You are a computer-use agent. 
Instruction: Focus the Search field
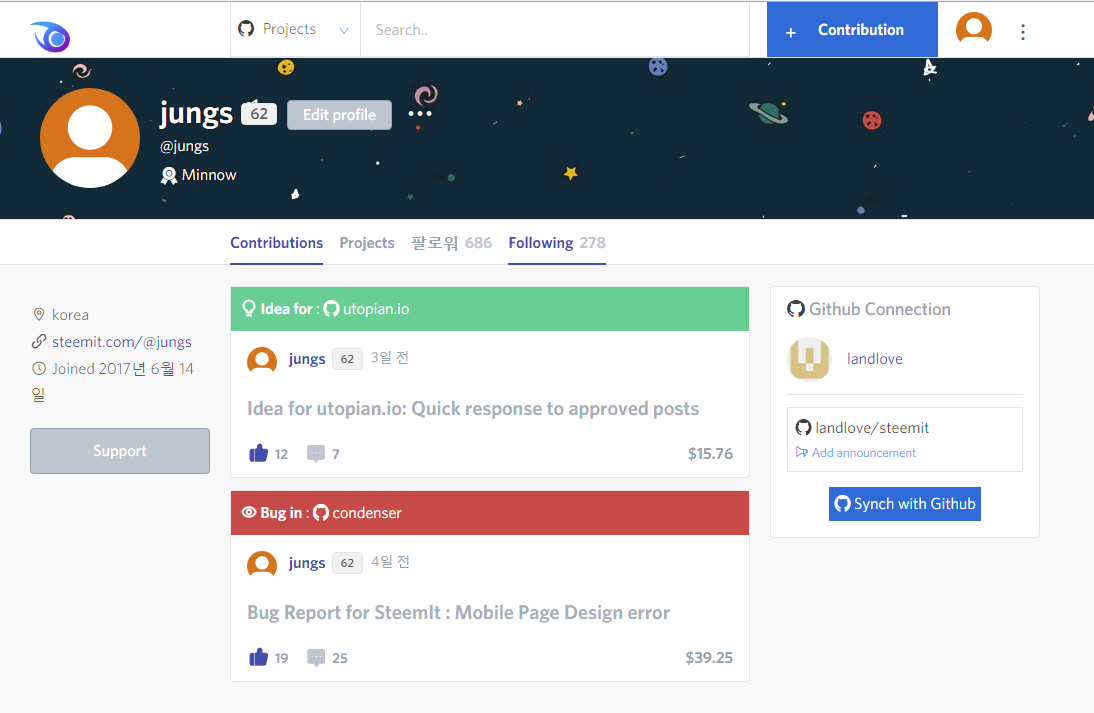(x=555, y=29)
